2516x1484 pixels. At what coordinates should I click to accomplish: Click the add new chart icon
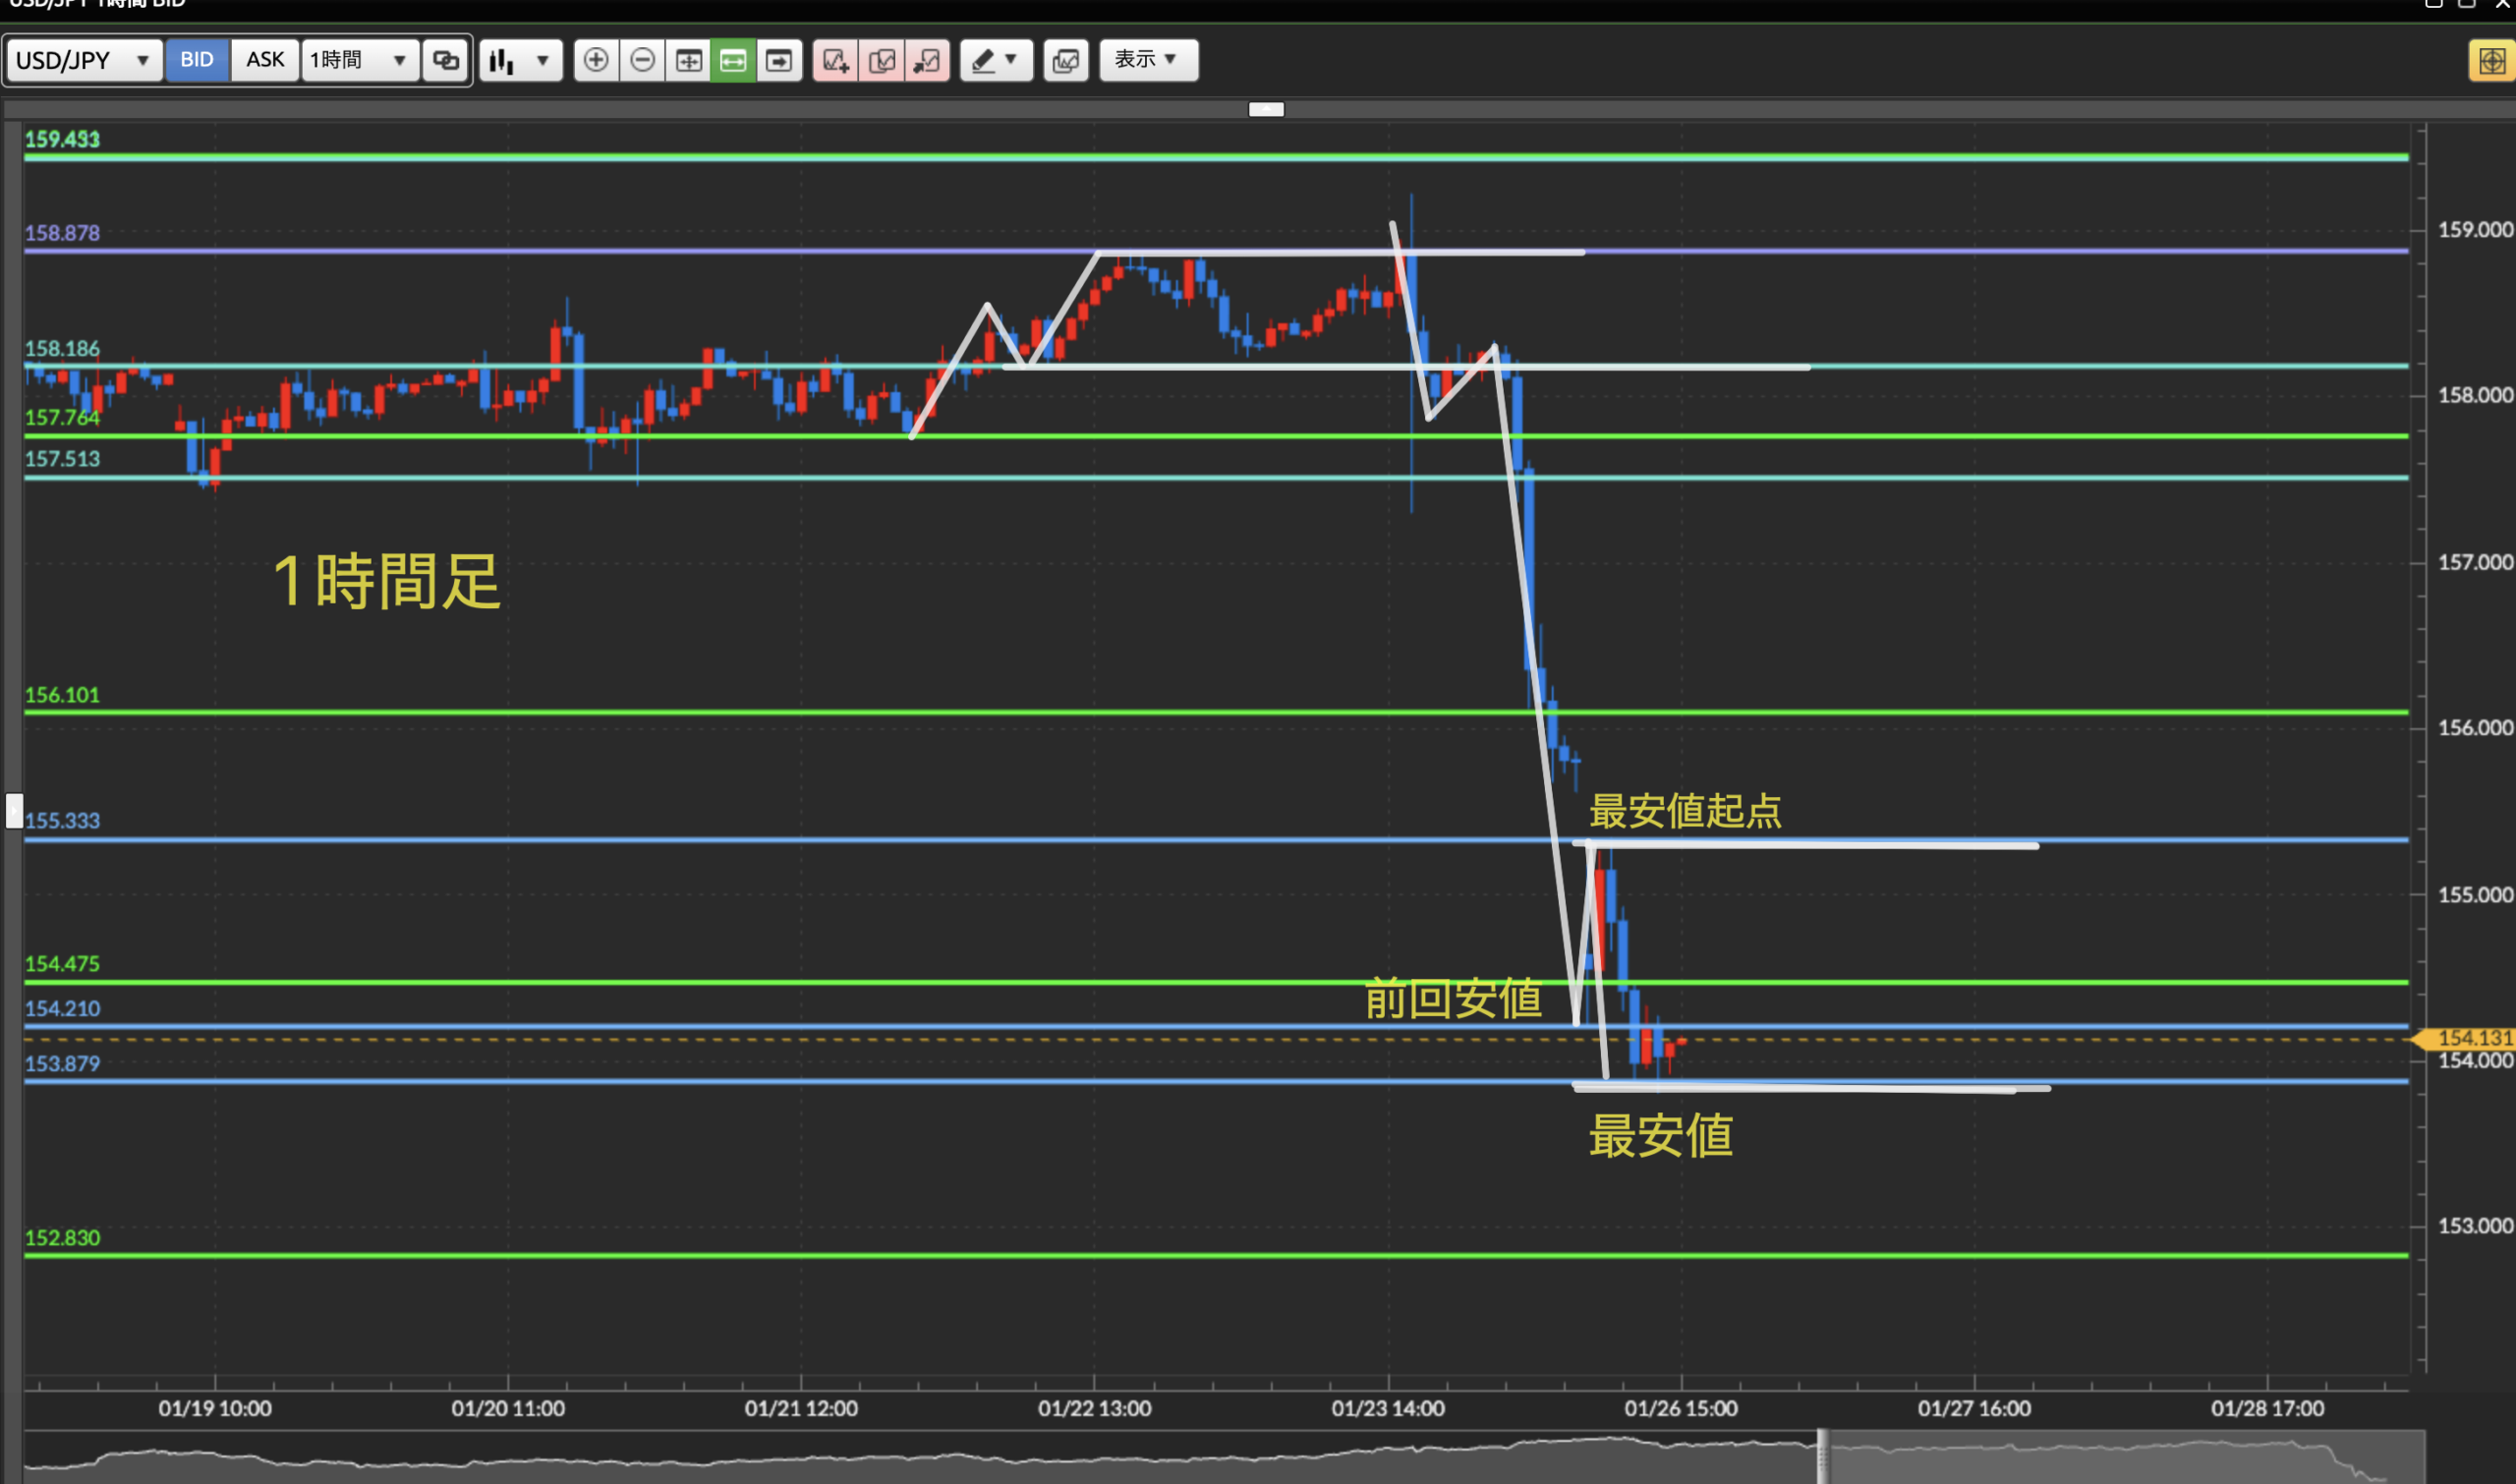pos(835,60)
